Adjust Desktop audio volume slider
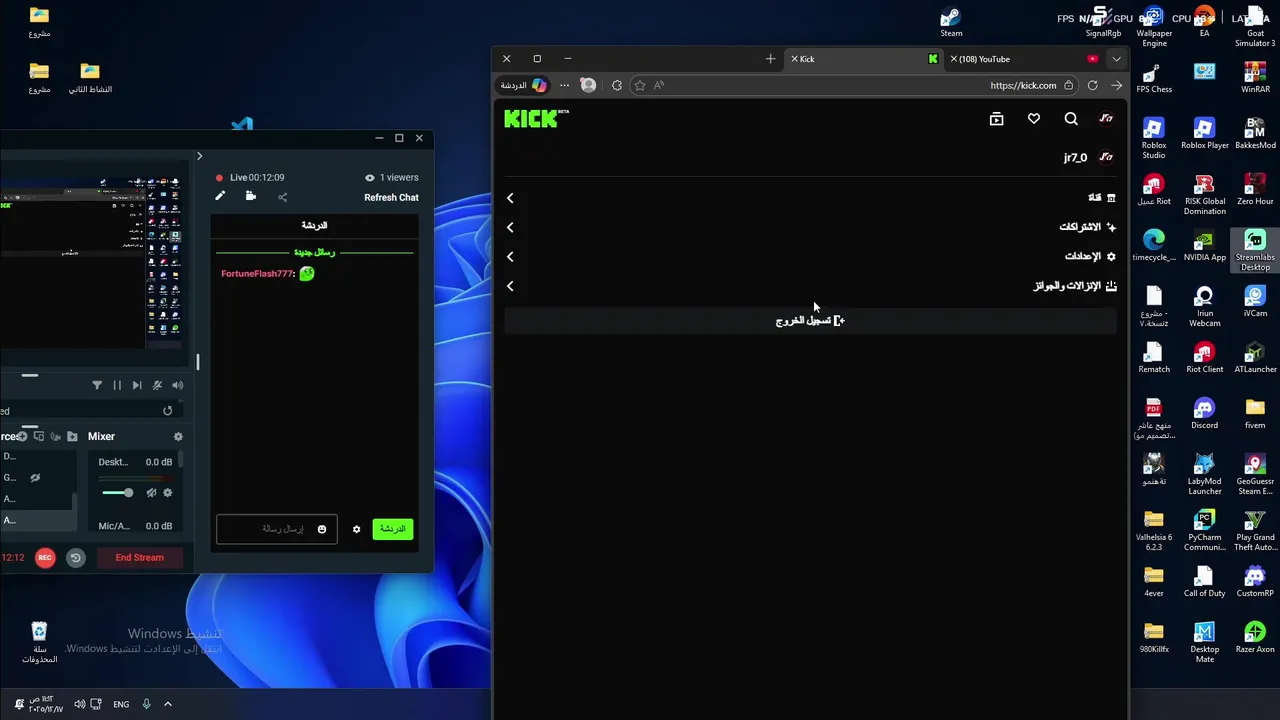 pyautogui.click(x=117, y=492)
